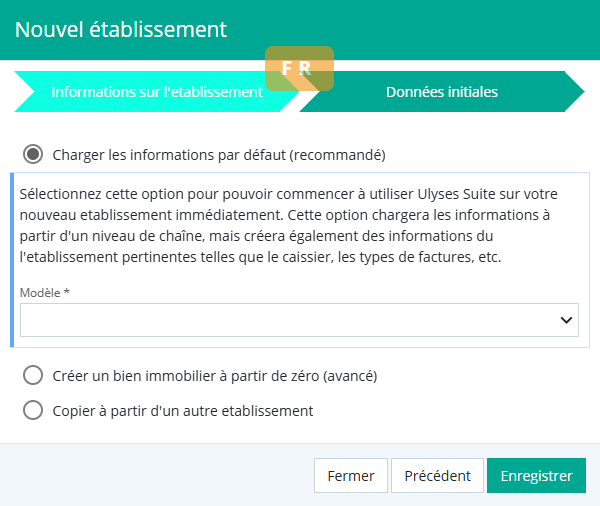Screen dimensions: 600x506
Task: Click the Fermer button
Action: tap(350, 476)
